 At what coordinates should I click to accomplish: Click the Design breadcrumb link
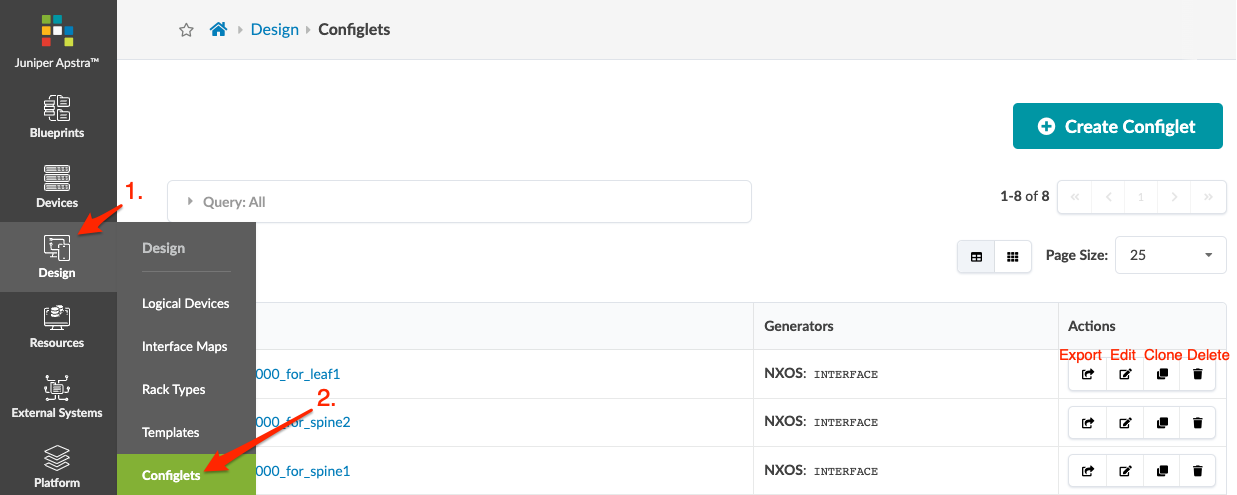275,30
